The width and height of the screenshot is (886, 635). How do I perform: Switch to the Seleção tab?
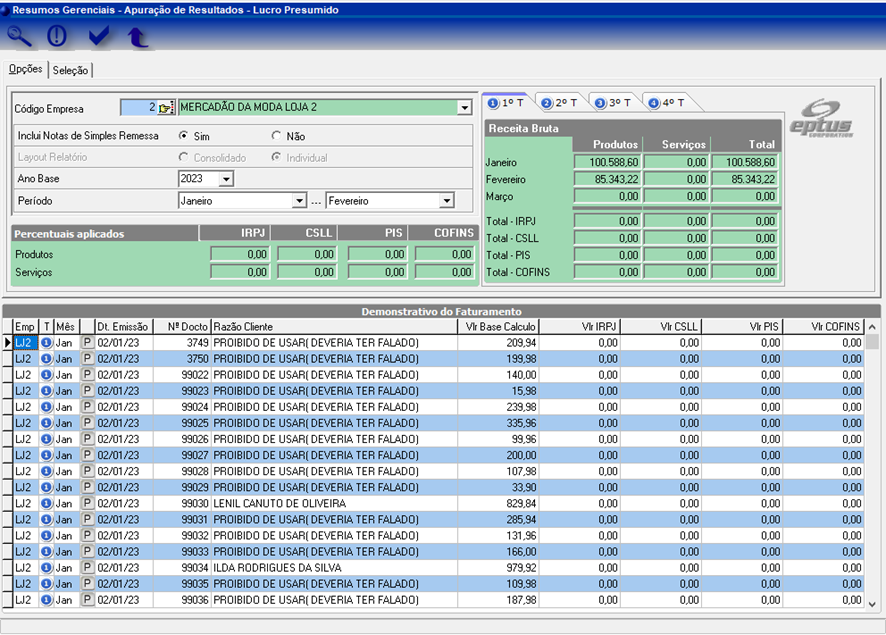[x=71, y=70]
